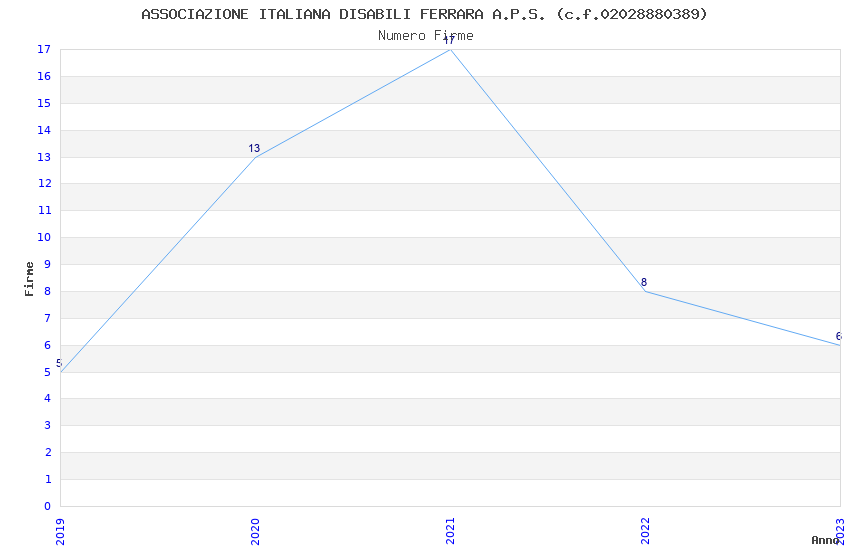Click the y-axis value 14
850x550 pixels.
[44, 130]
